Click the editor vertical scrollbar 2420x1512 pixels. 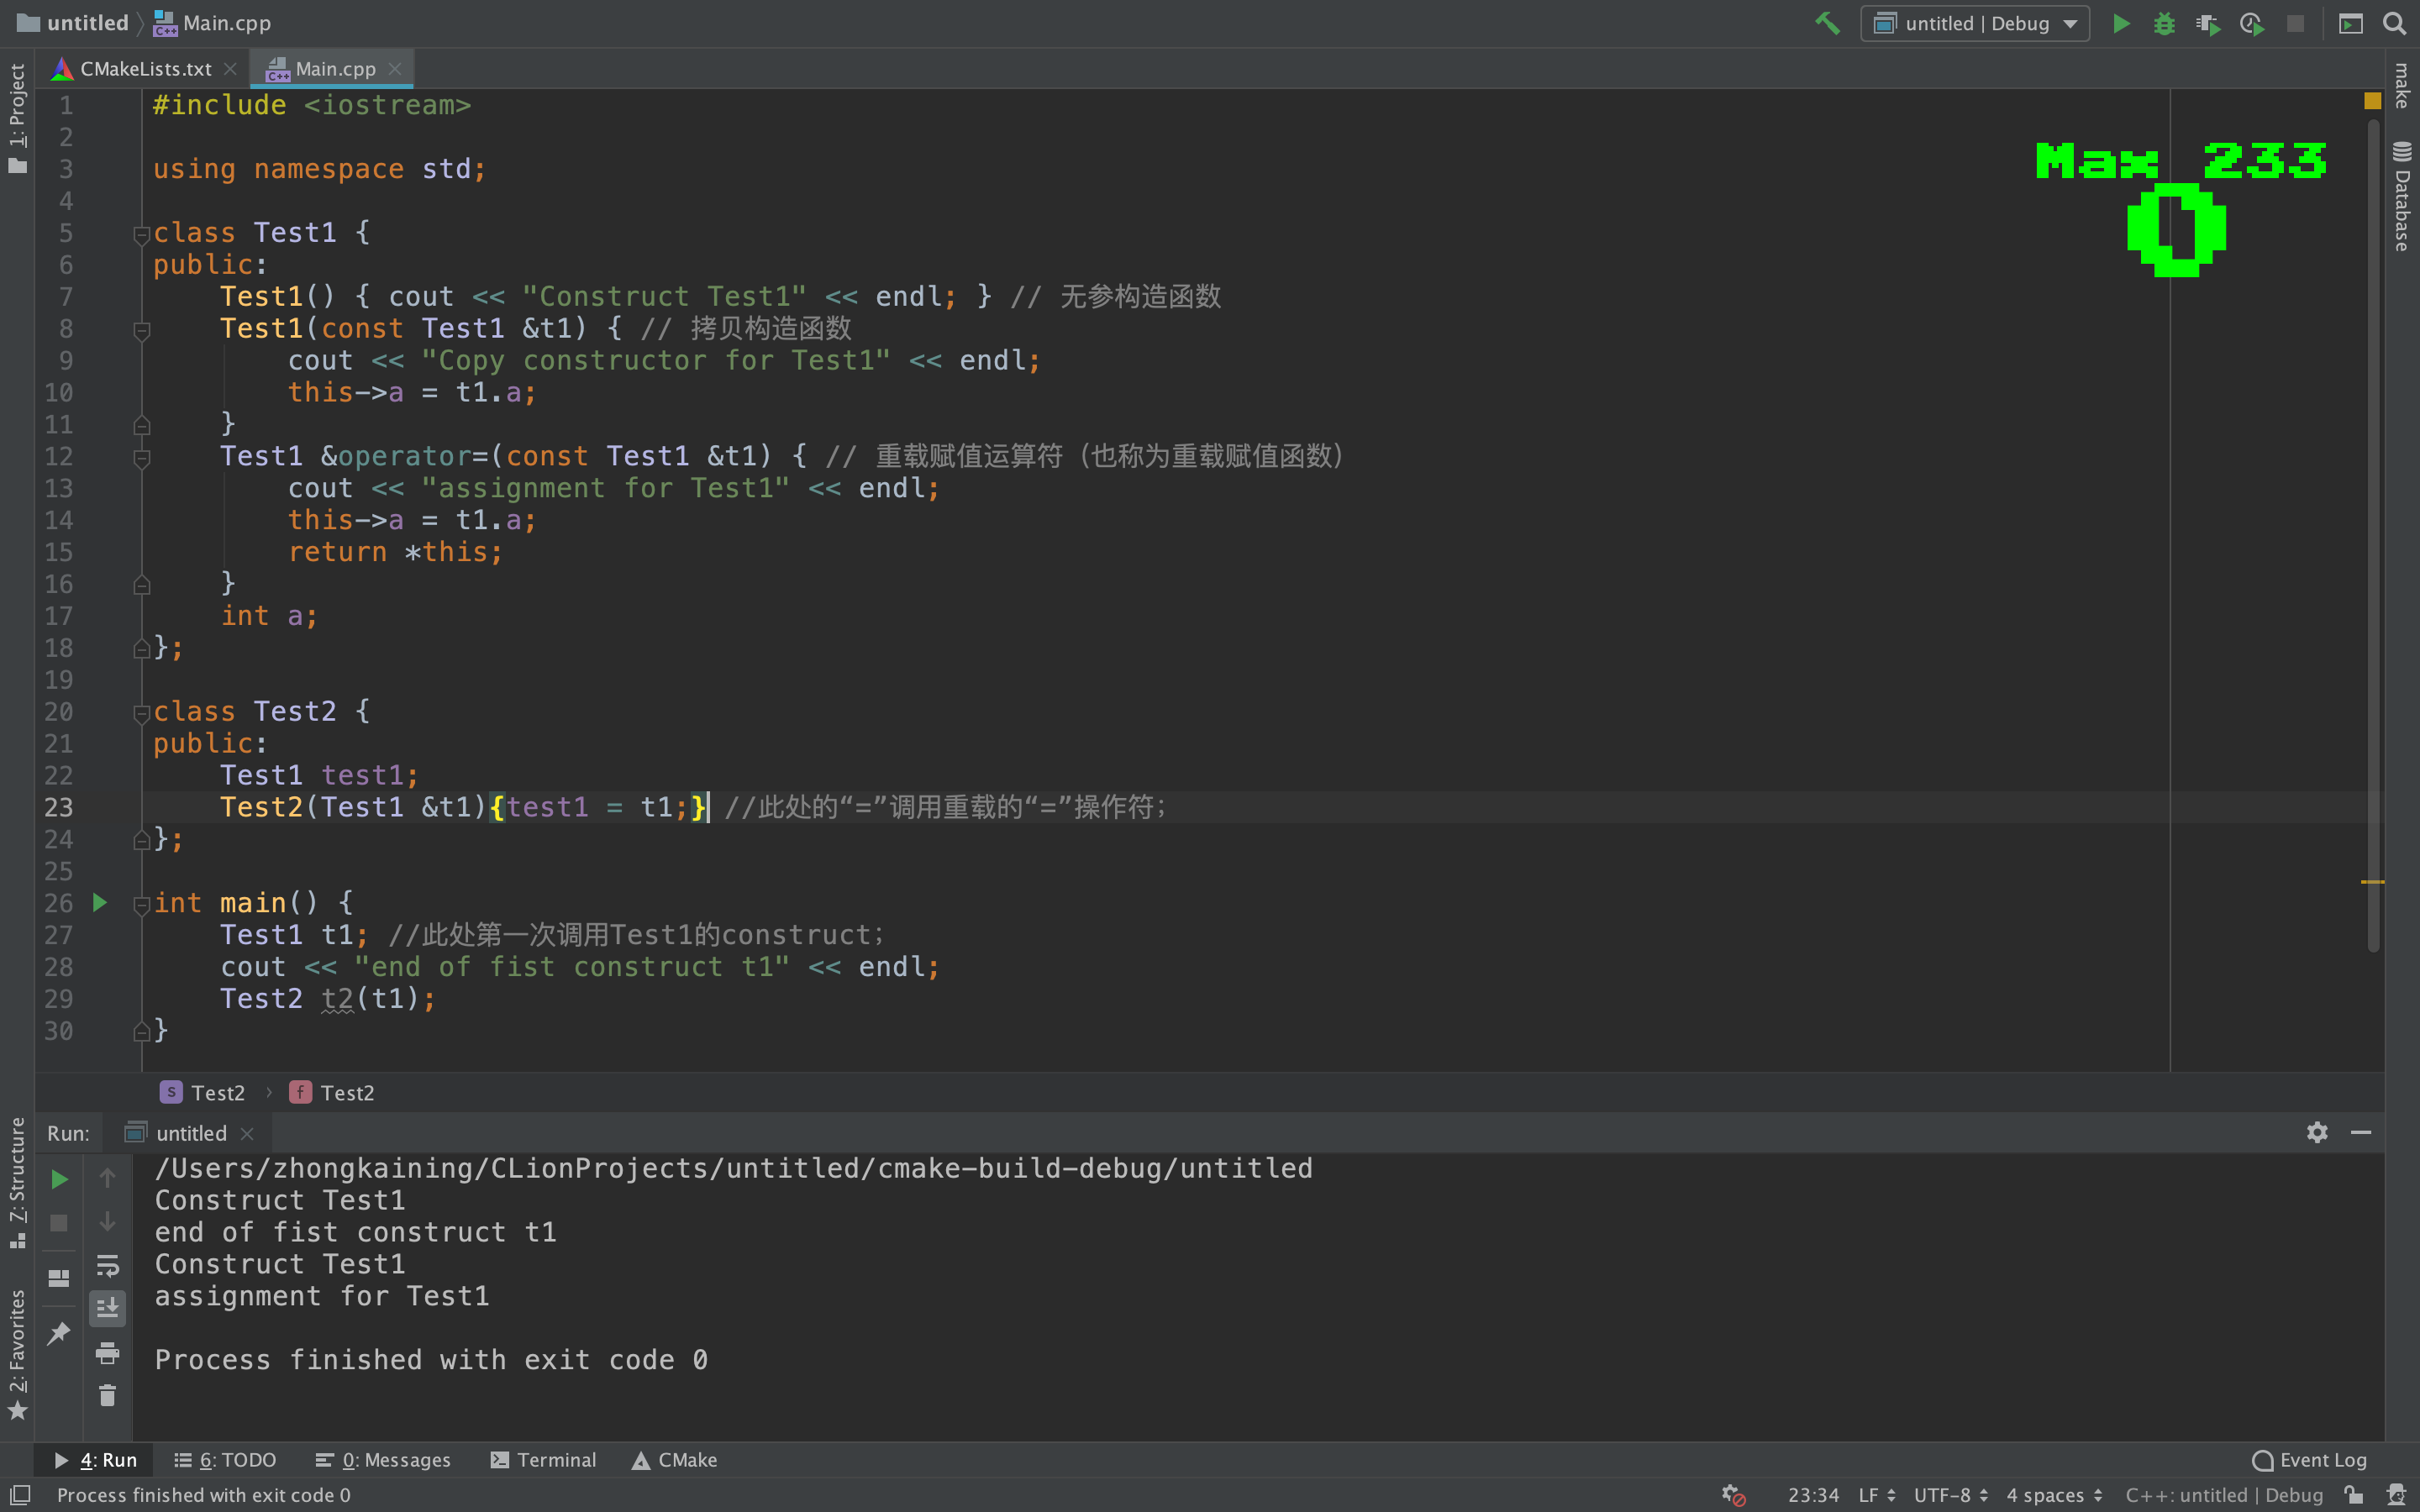point(2373,535)
